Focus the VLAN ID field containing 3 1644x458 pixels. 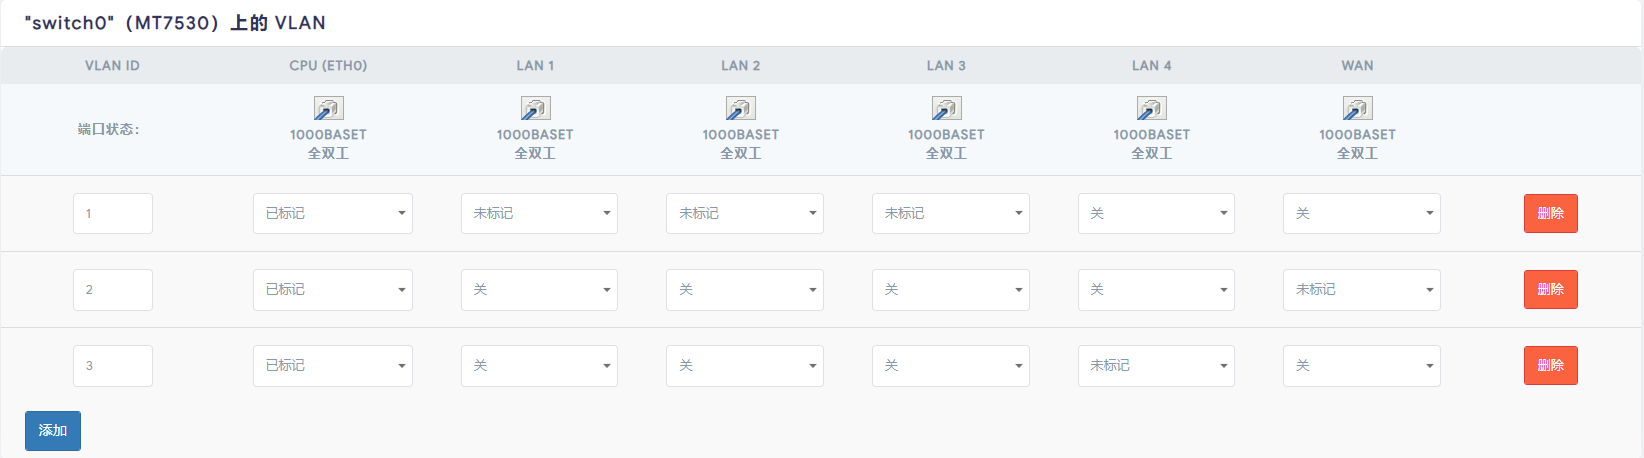click(x=113, y=366)
